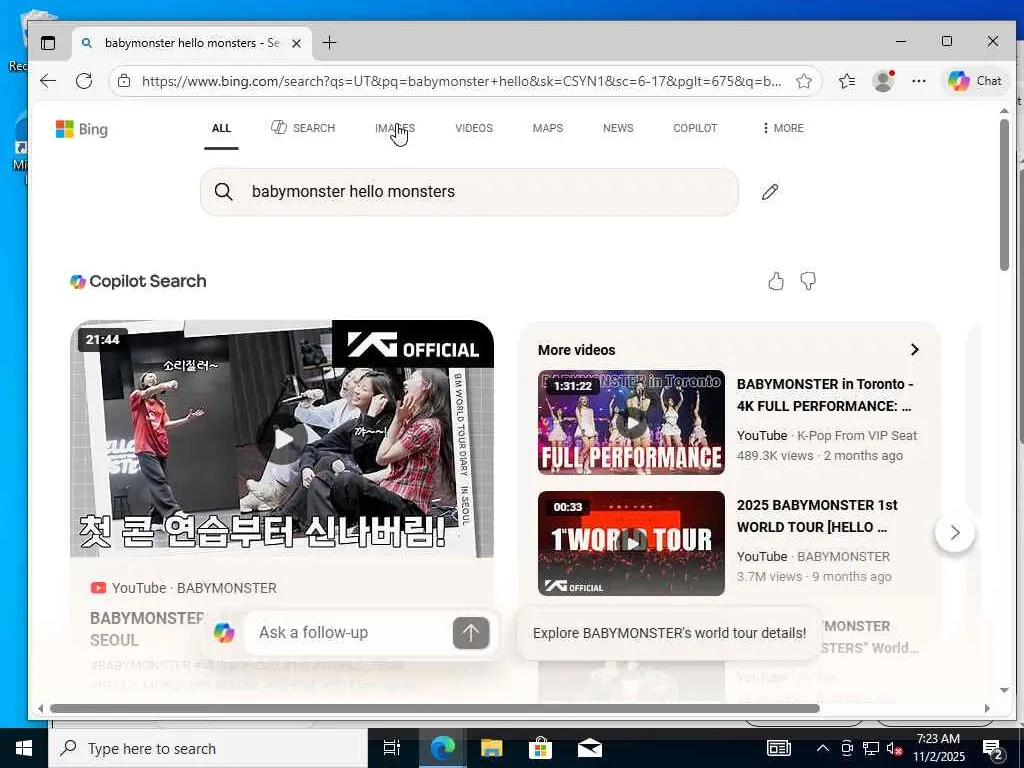Open Settings and more ellipsis menu
Viewport: 1024px width, 768px height.
pyautogui.click(x=919, y=81)
